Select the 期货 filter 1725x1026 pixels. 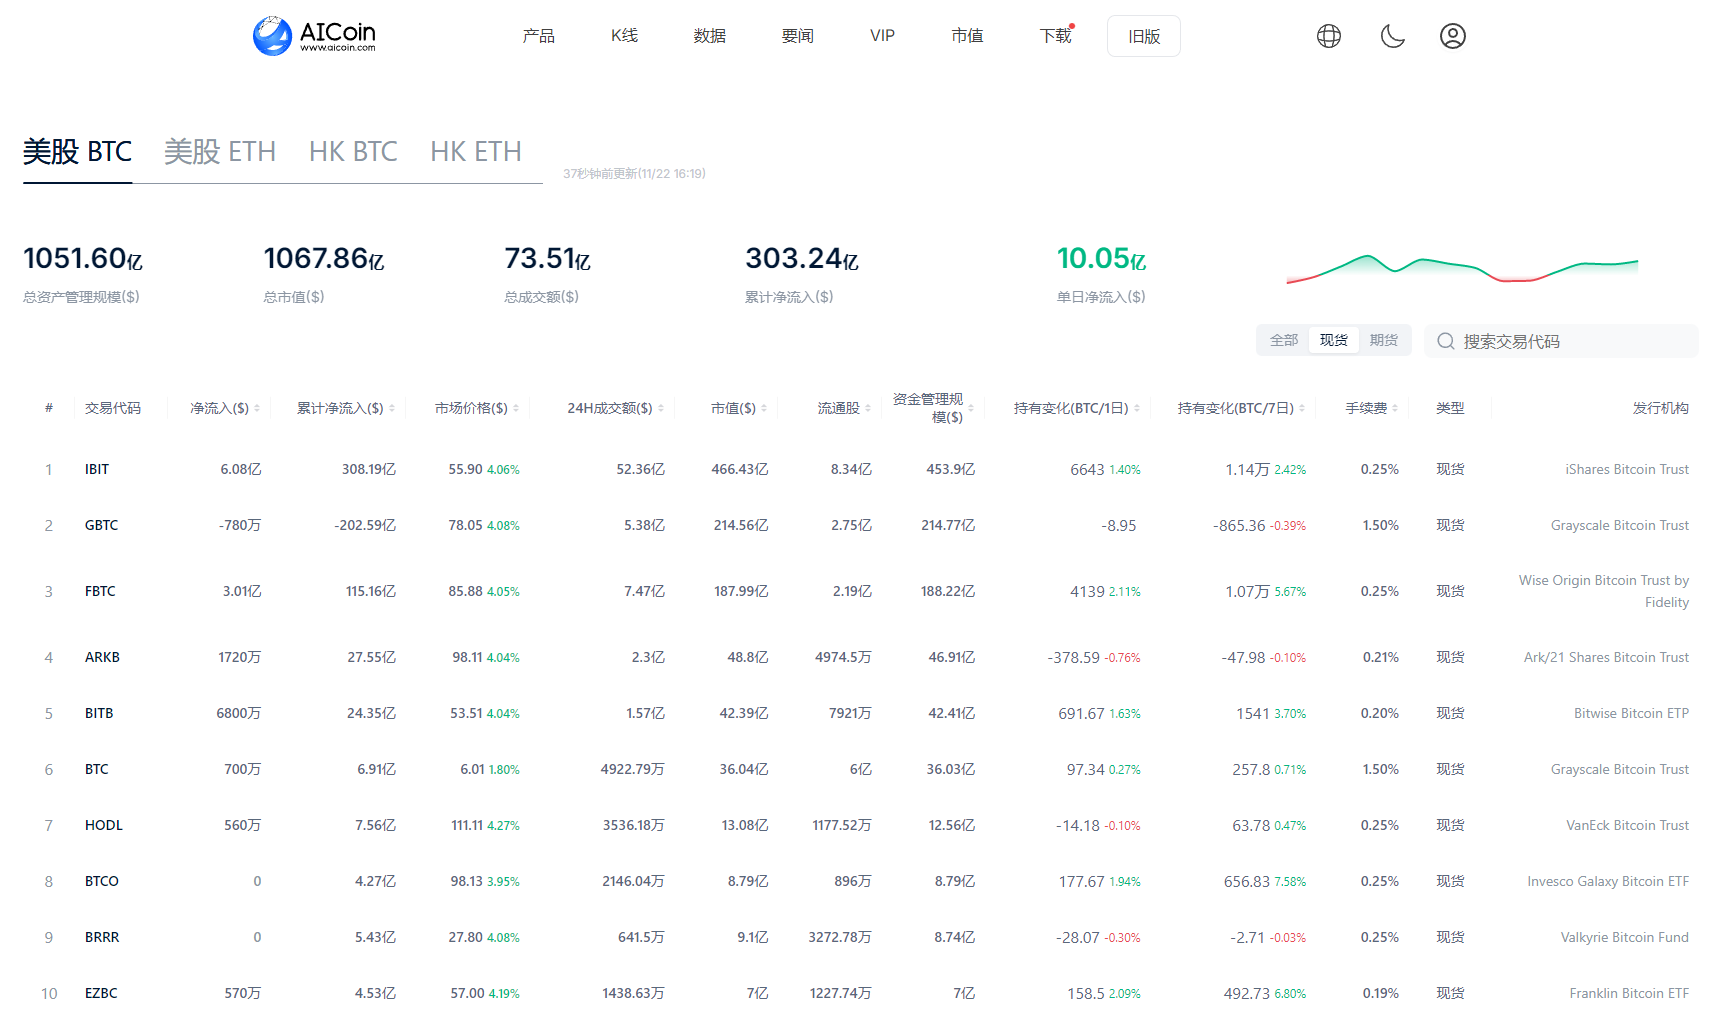pyautogui.click(x=1384, y=340)
